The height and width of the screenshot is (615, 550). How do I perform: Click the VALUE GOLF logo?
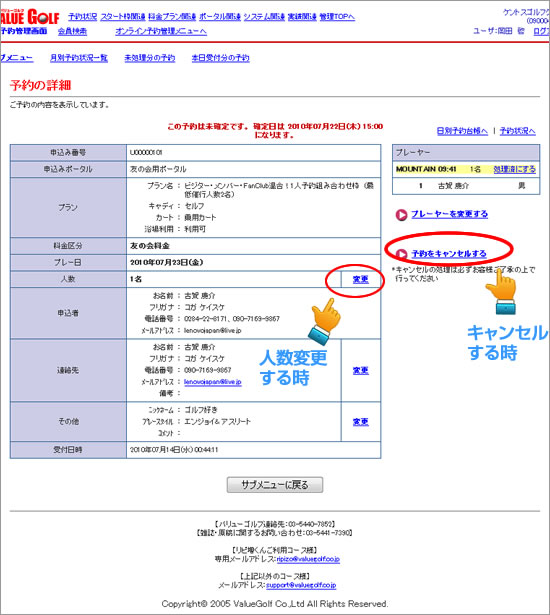[x=29, y=17]
